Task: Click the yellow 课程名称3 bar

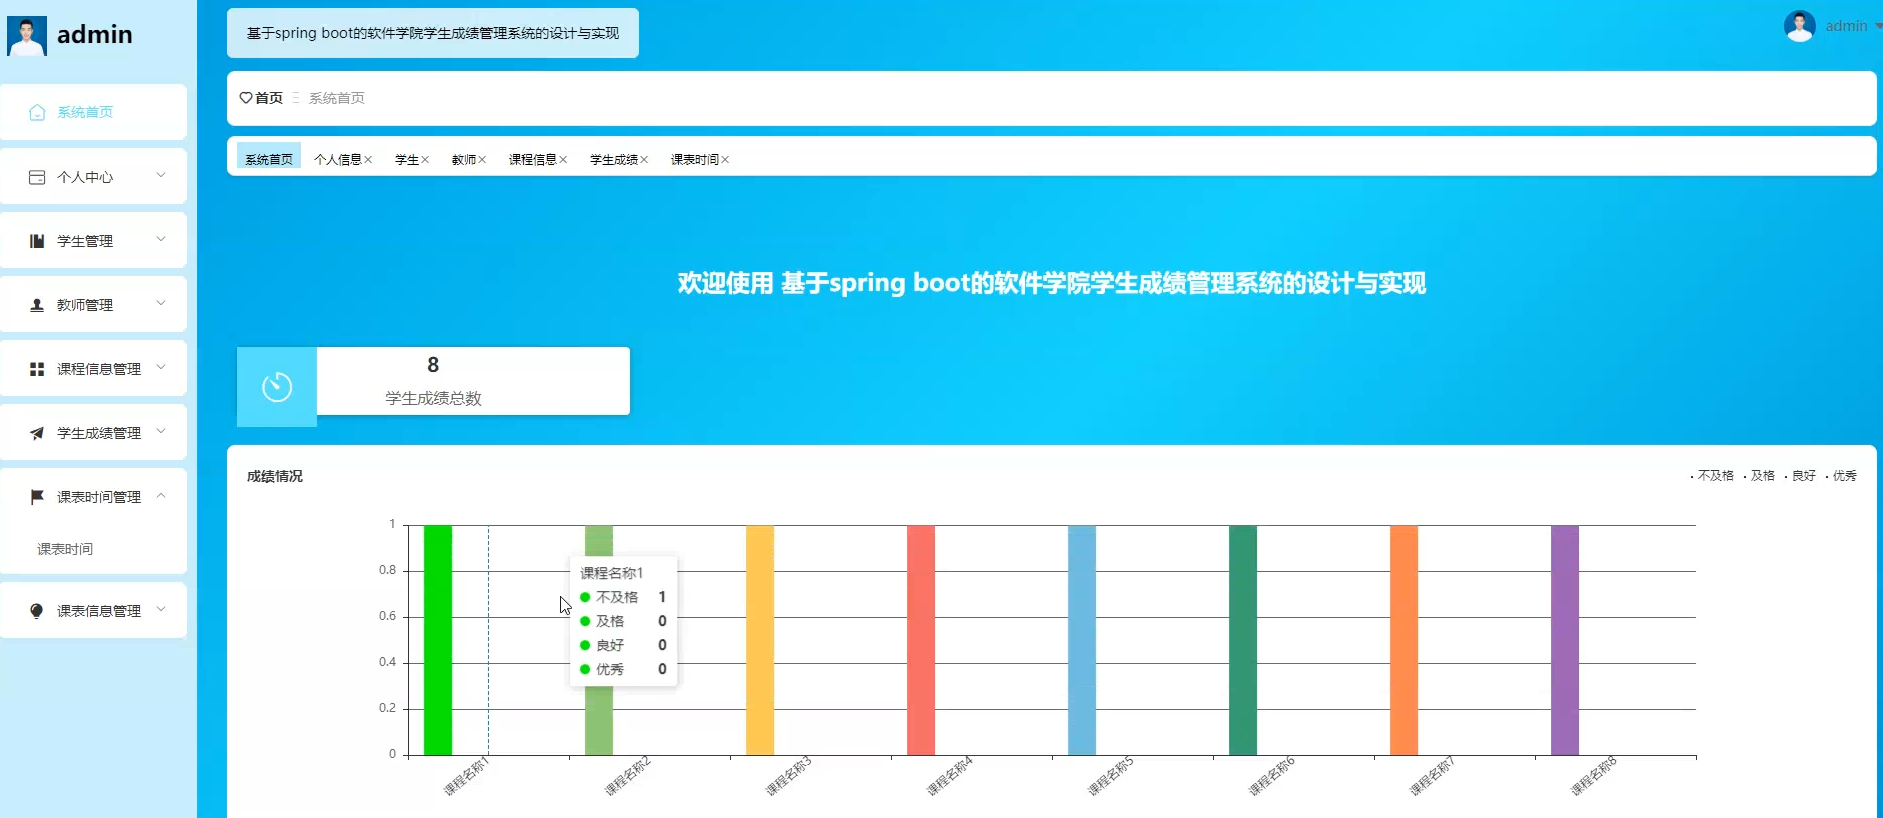Action: coord(760,640)
